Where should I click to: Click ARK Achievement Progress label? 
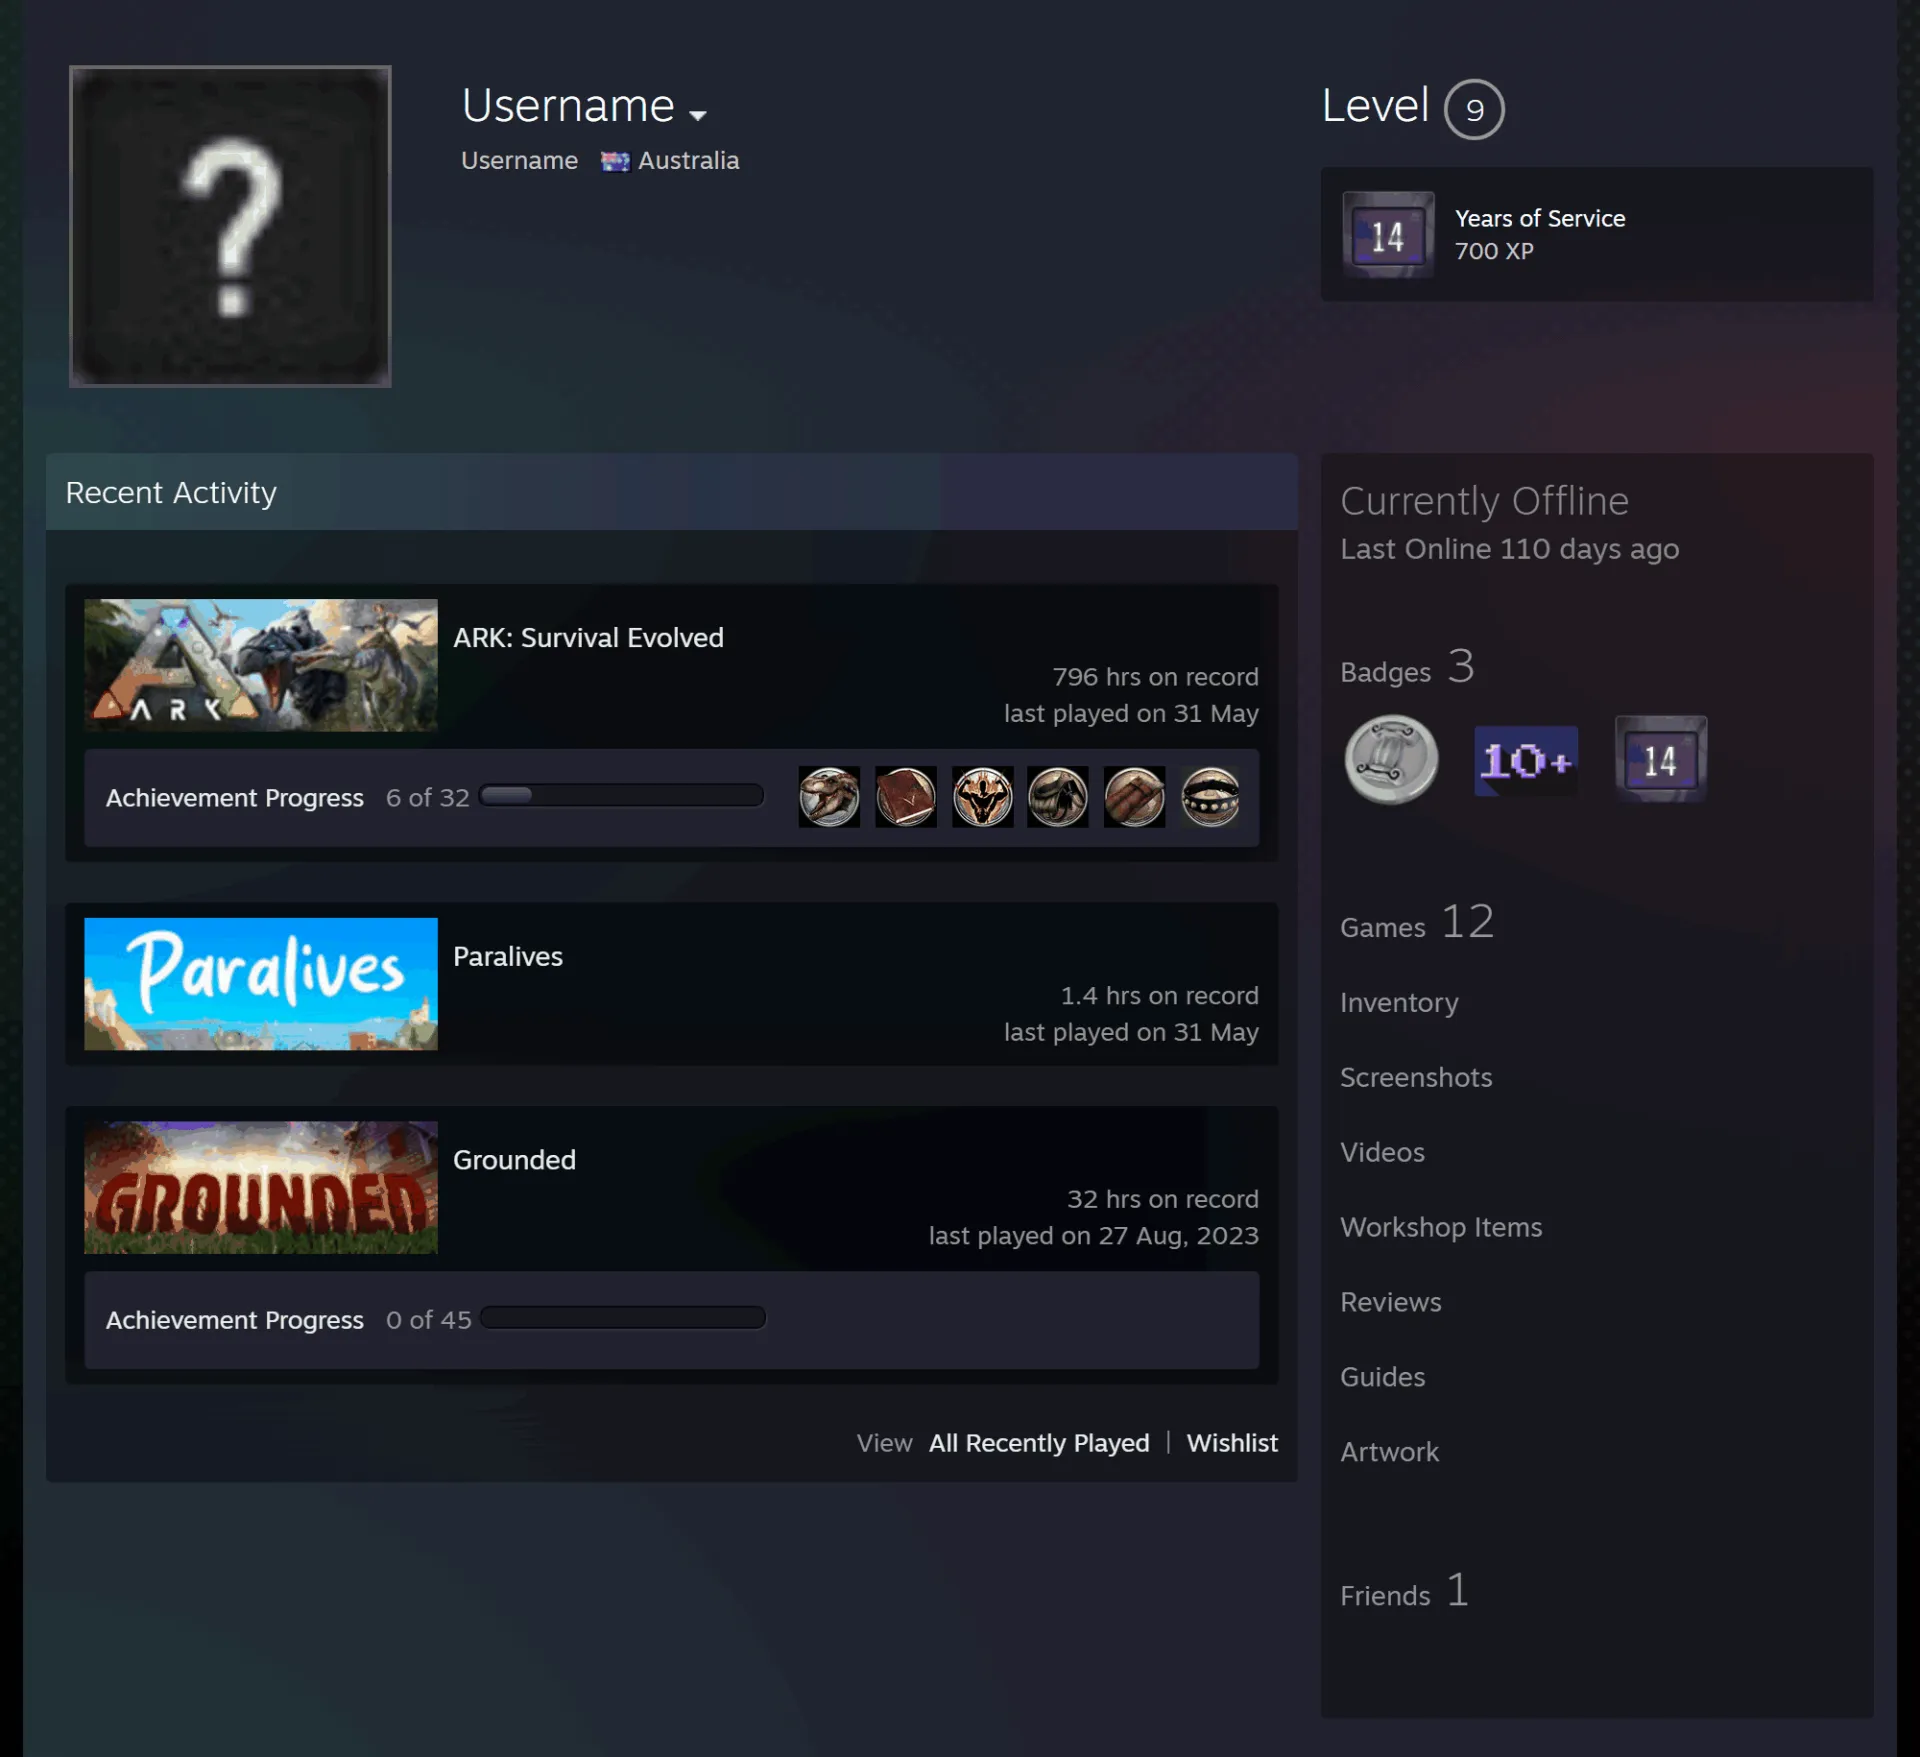click(x=235, y=798)
